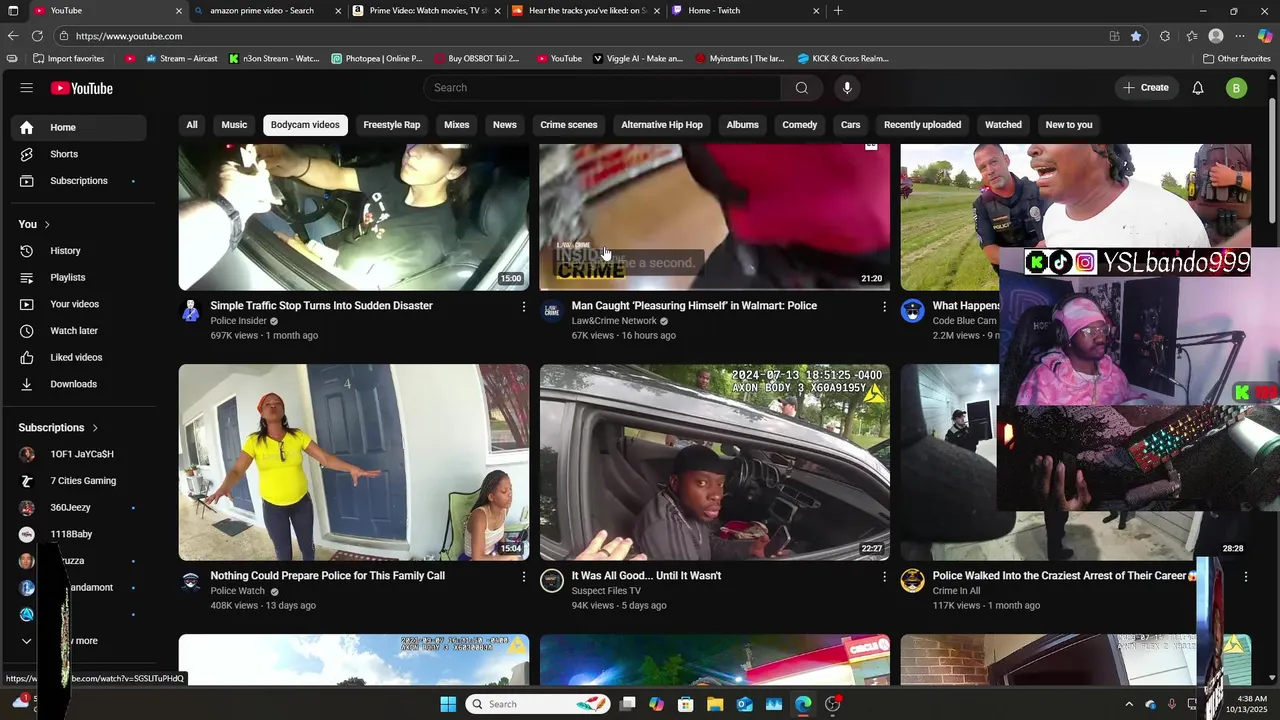Image resolution: width=1280 pixels, height=720 pixels.
Task: Select the All filter chip
Action: (192, 125)
